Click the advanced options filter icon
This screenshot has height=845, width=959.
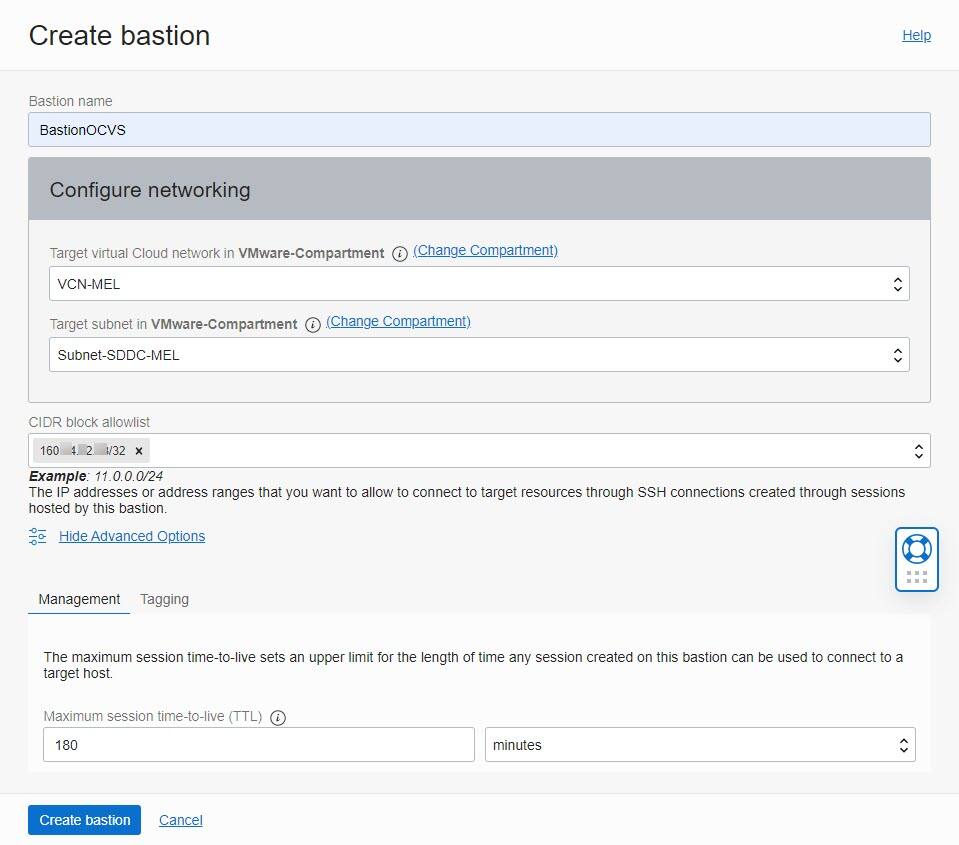click(x=38, y=536)
